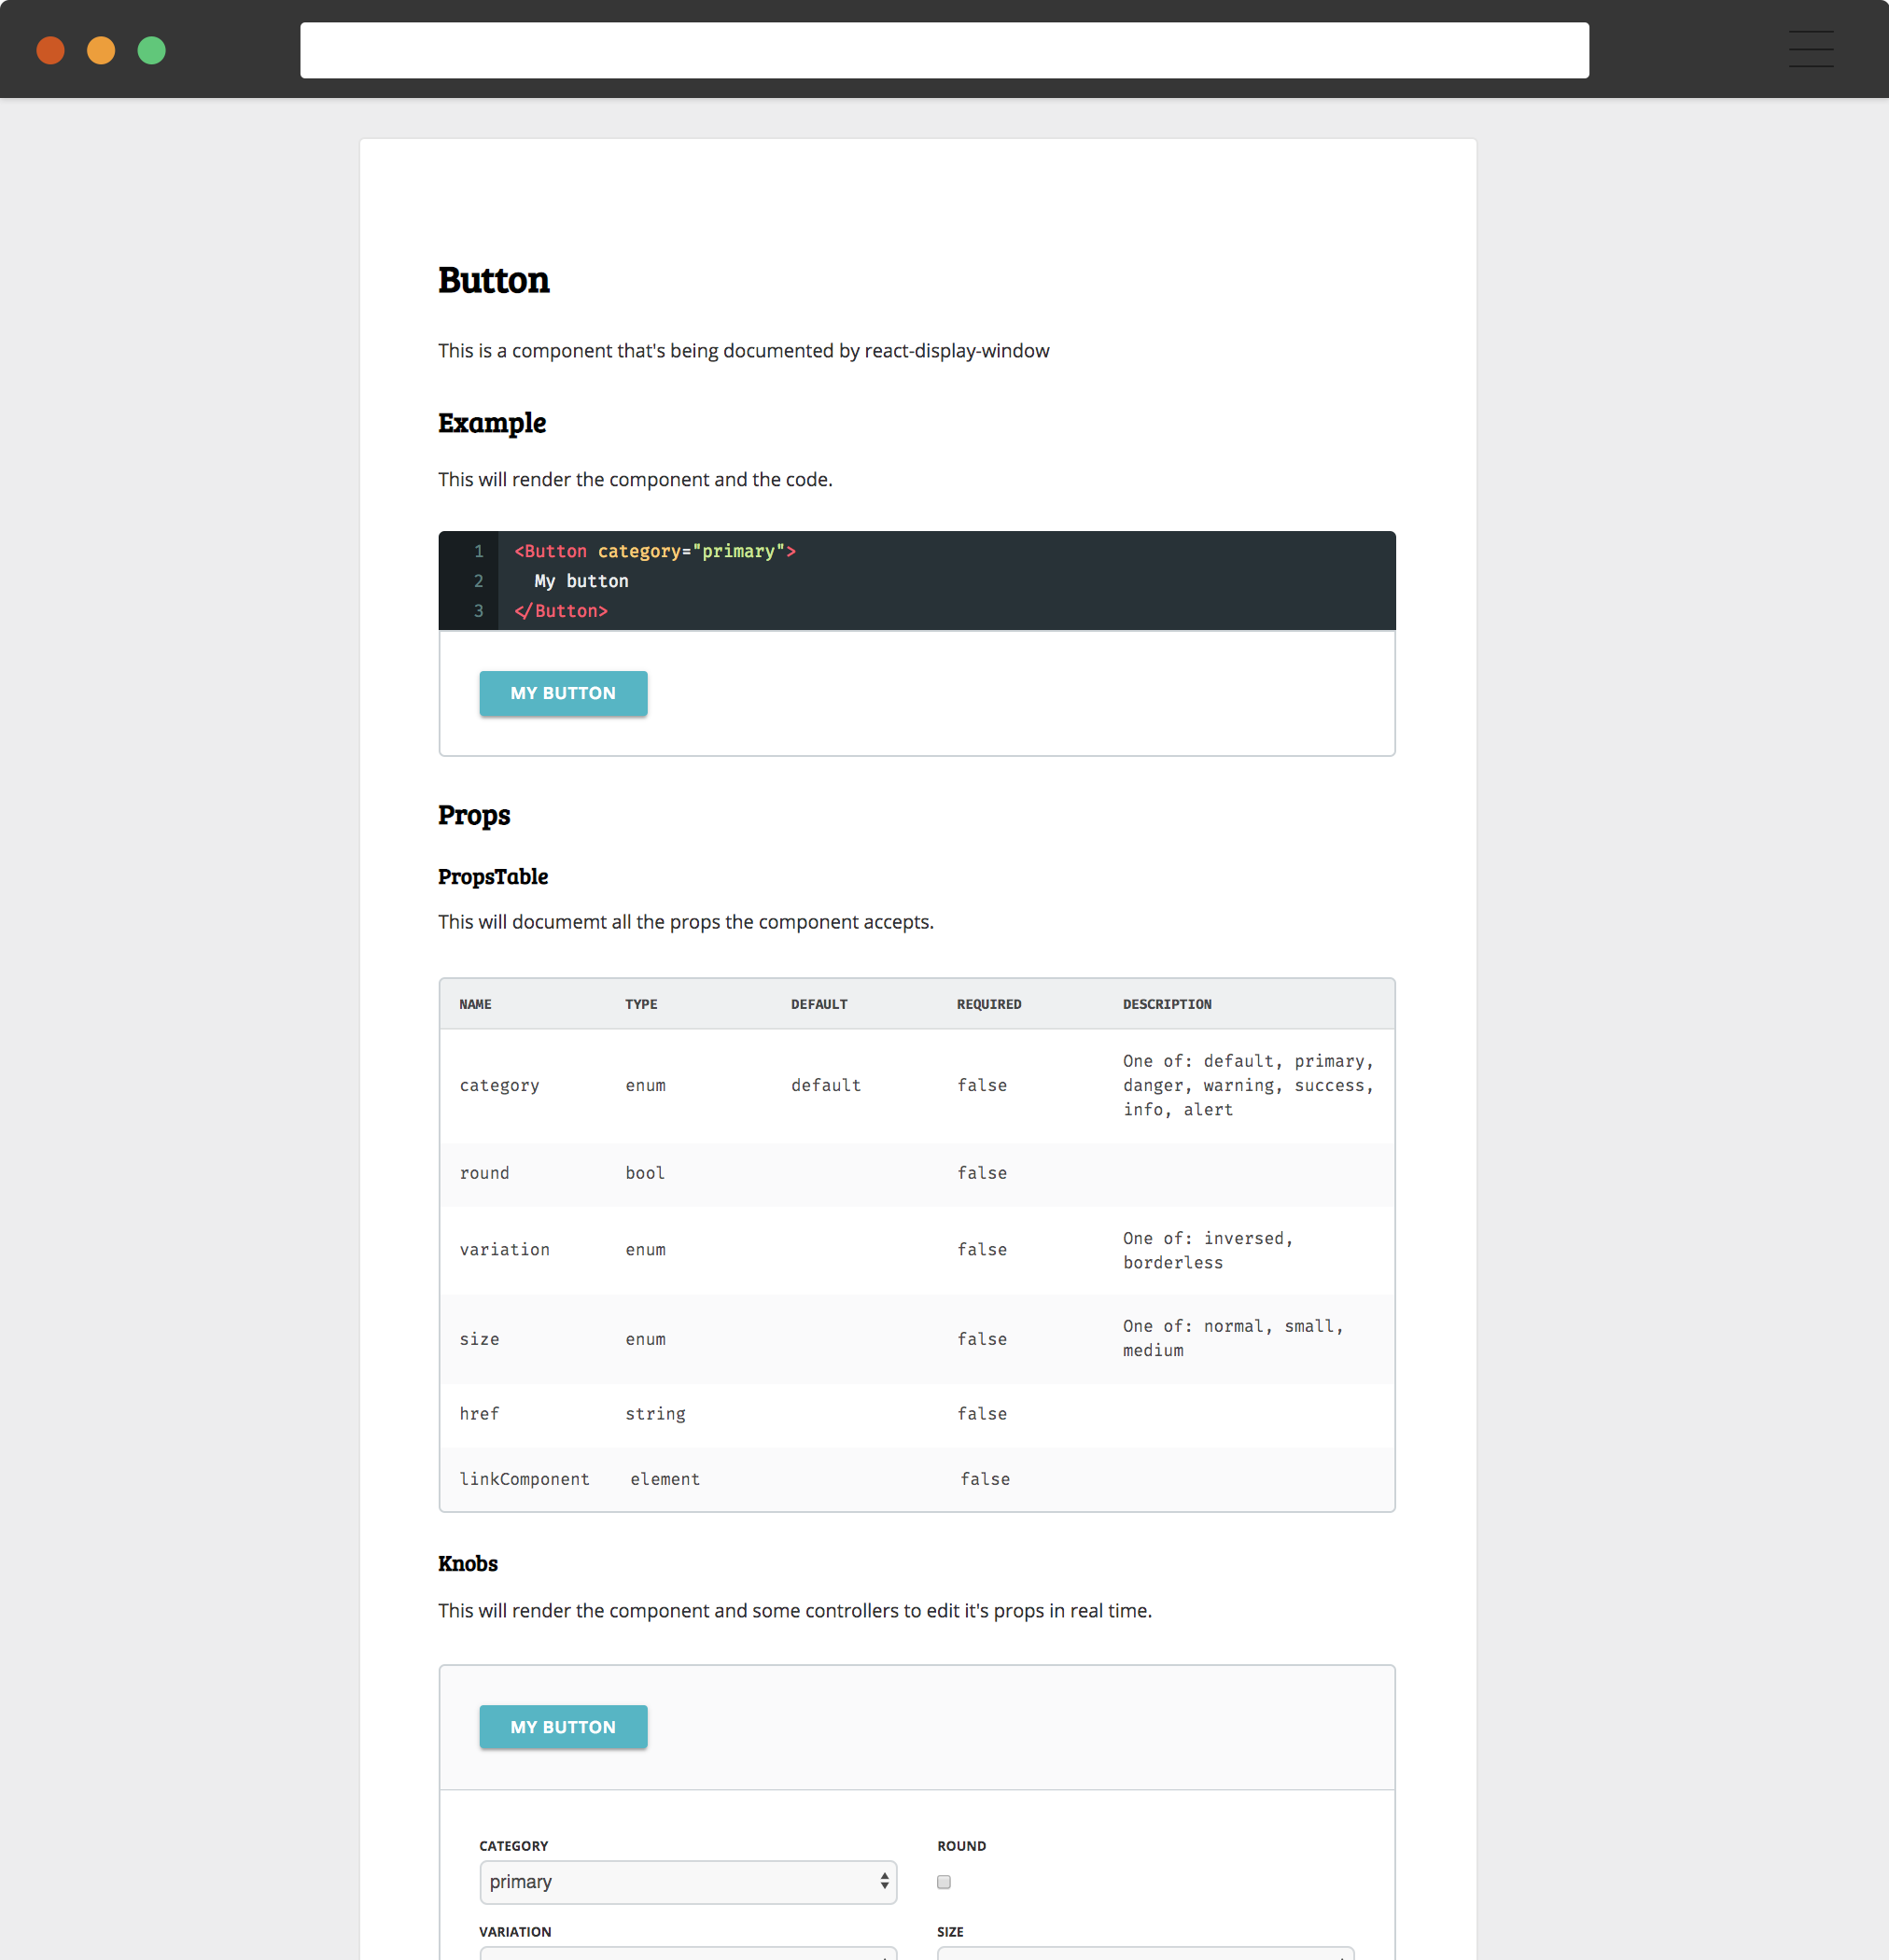Toggle the Round checkbox

click(943, 1881)
